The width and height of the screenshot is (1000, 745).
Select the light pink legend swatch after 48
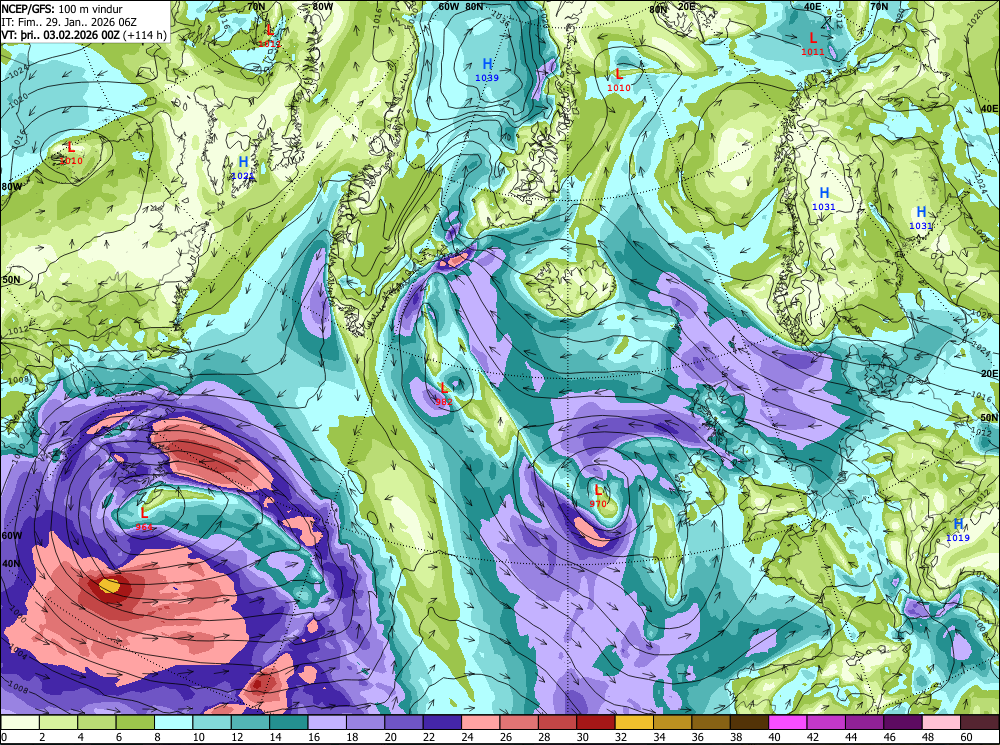(x=941, y=722)
